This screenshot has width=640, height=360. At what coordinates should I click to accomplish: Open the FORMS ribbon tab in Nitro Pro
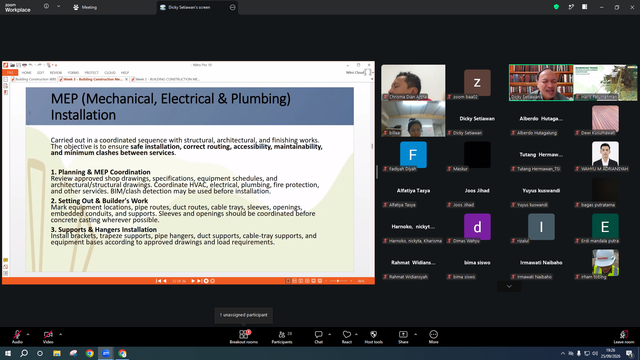pyautogui.click(x=73, y=73)
